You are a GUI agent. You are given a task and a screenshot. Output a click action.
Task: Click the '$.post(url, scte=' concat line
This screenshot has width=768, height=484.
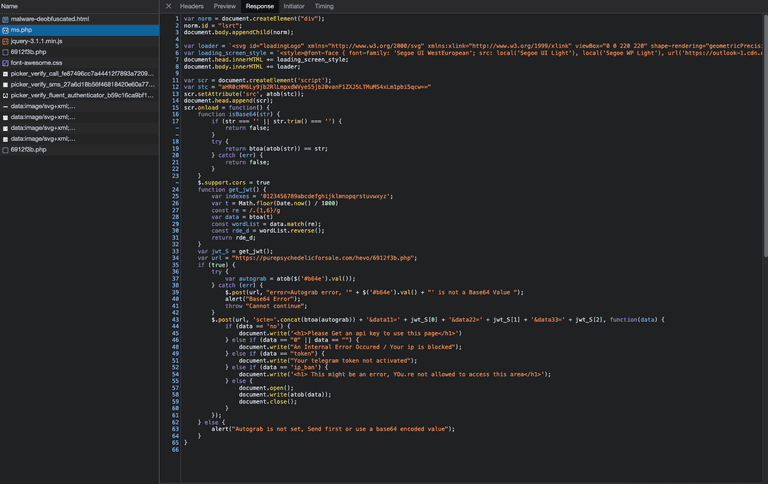coord(438,319)
